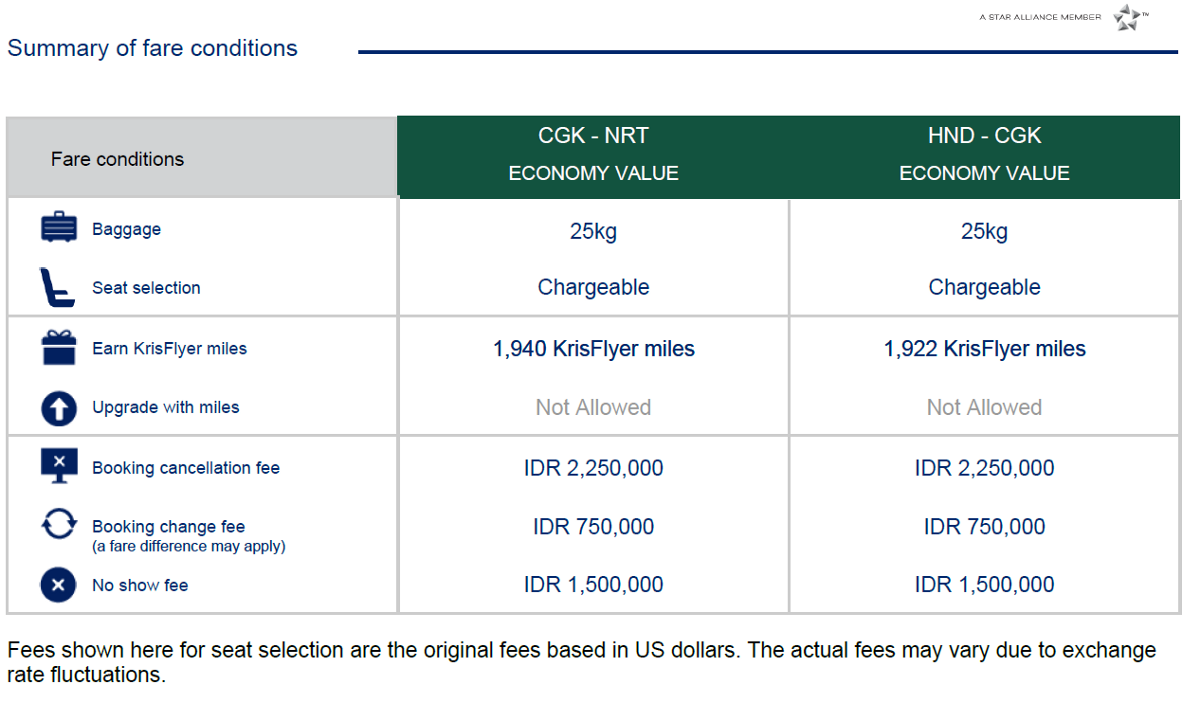Click the Baggage suitcase icon
The image size is (1200, 702).
click(x=58, y=228)
